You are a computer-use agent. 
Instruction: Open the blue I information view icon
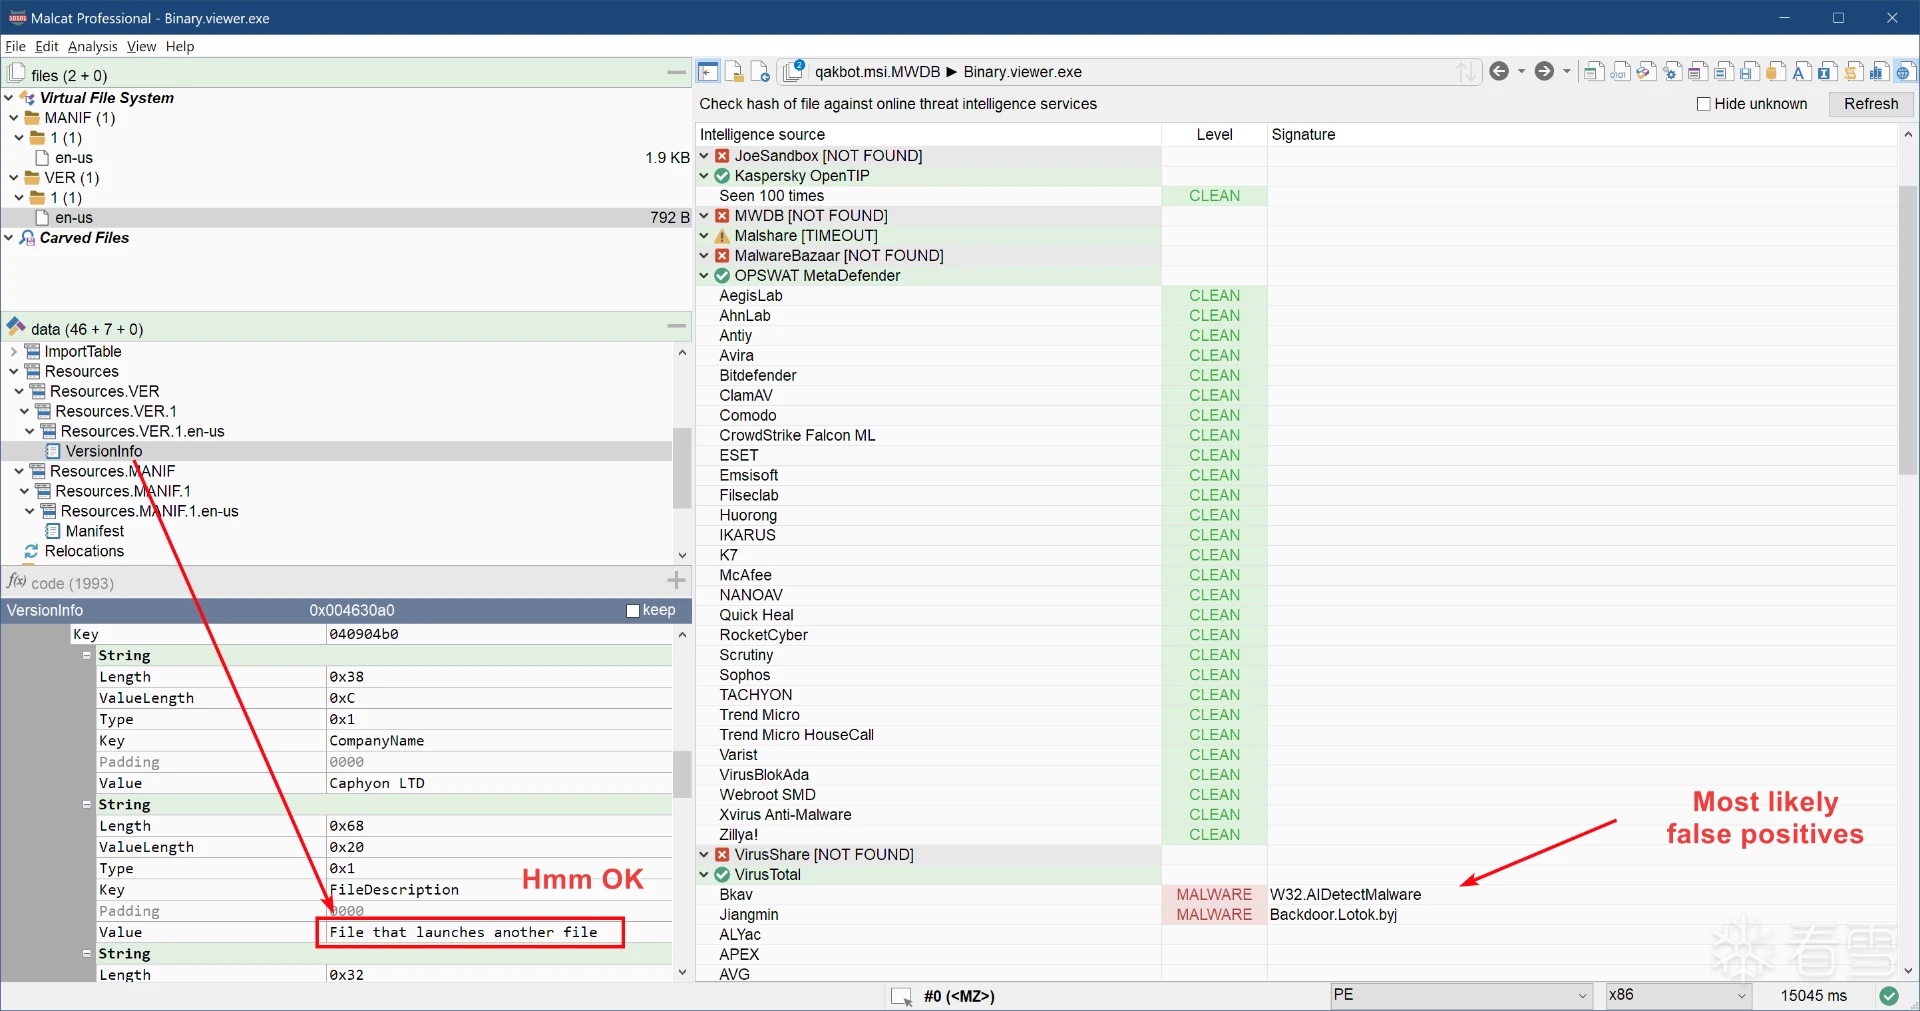tap(1827, 71)
